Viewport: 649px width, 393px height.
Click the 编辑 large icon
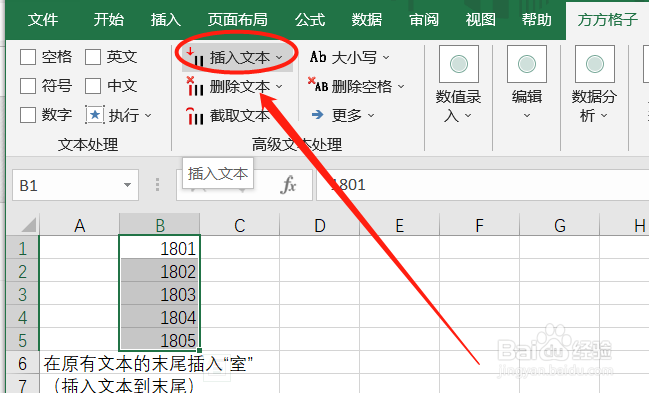click(527, 64)
